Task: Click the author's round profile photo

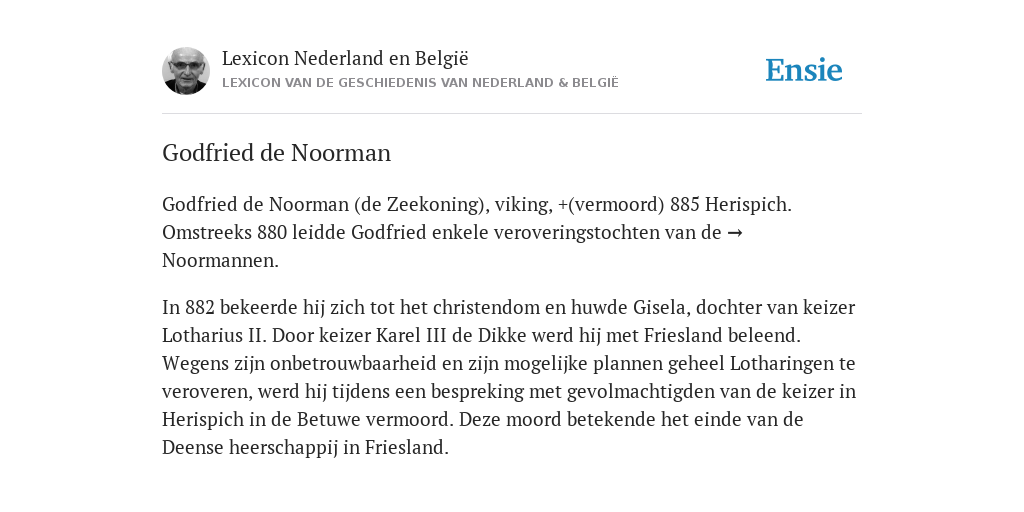Action: coord(185,71)
